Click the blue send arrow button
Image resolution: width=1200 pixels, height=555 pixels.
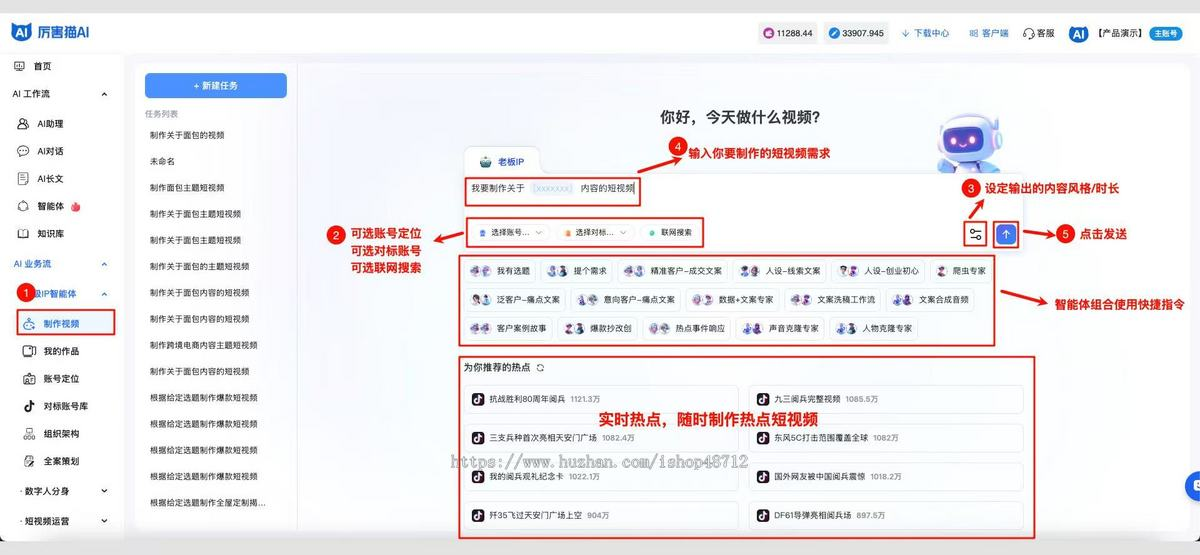[1007, 234]
